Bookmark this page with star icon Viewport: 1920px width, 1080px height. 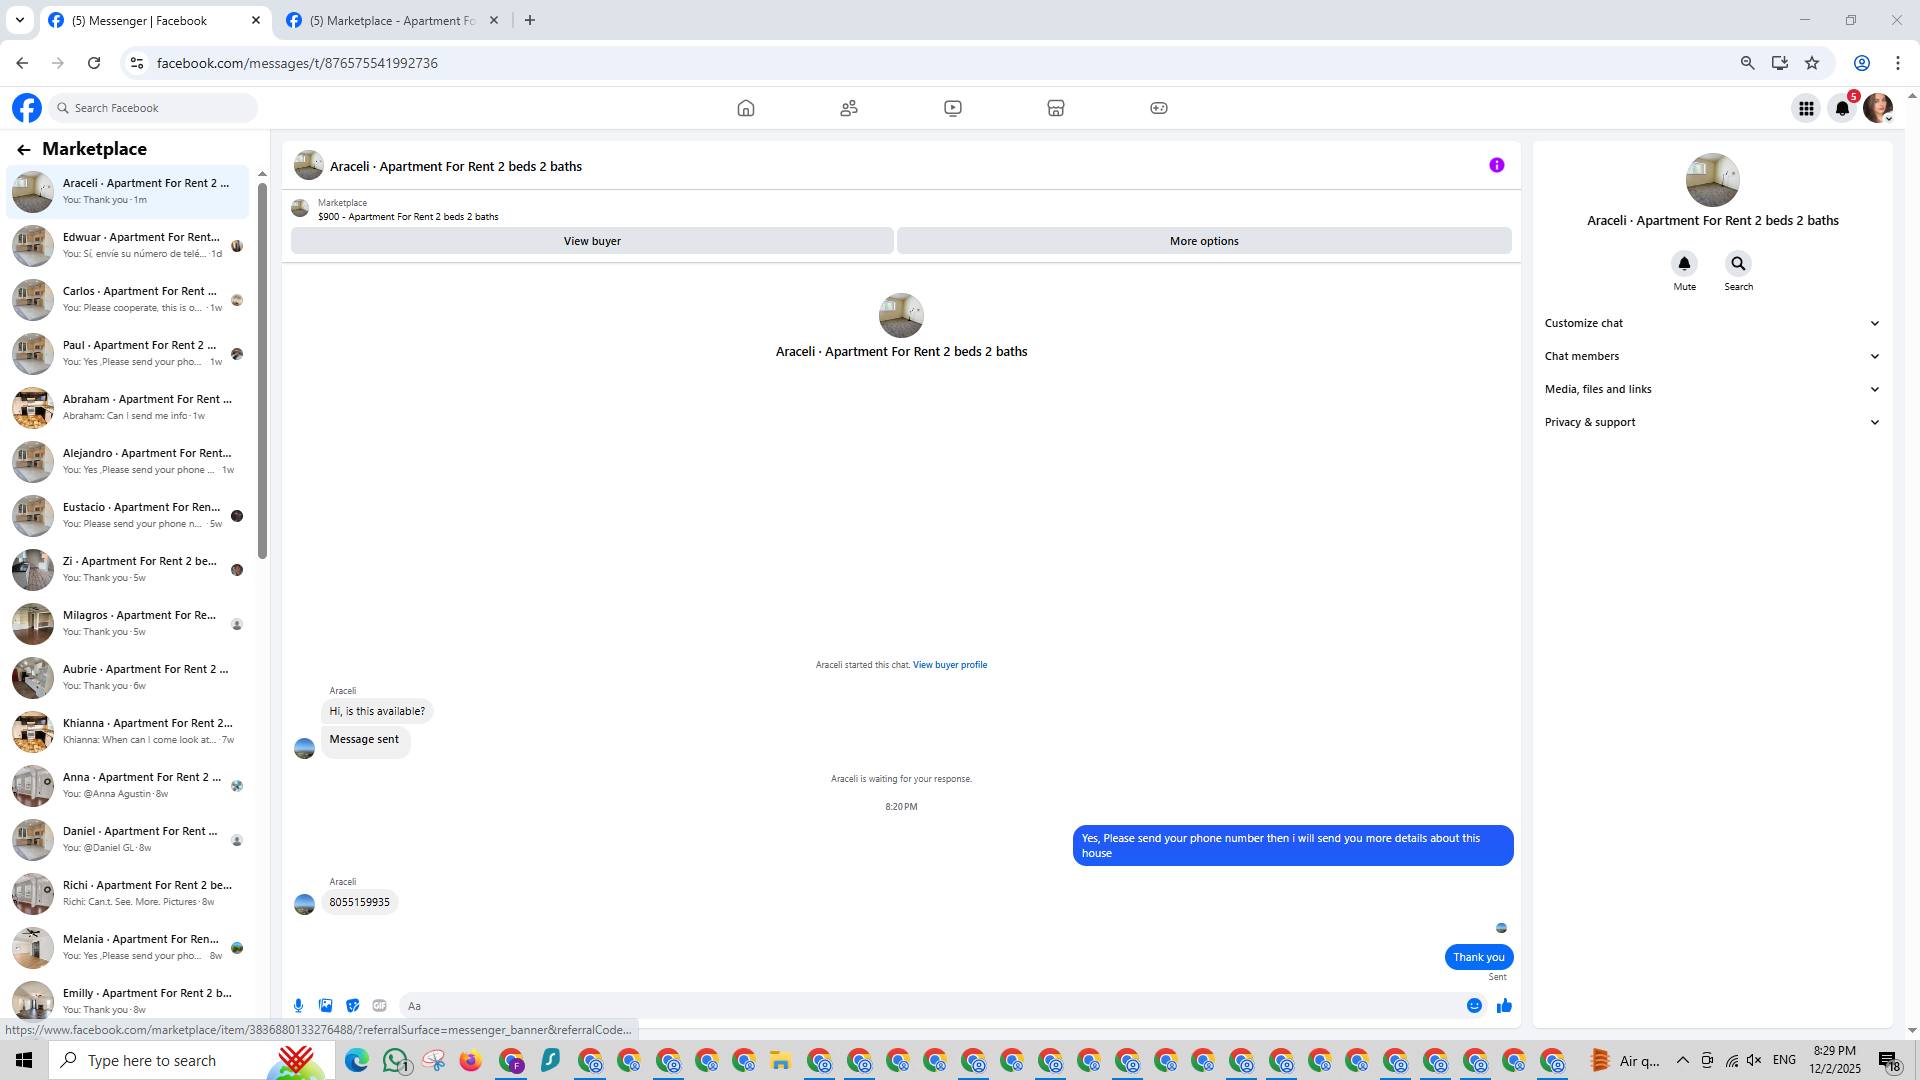(x=1812, y=63)
